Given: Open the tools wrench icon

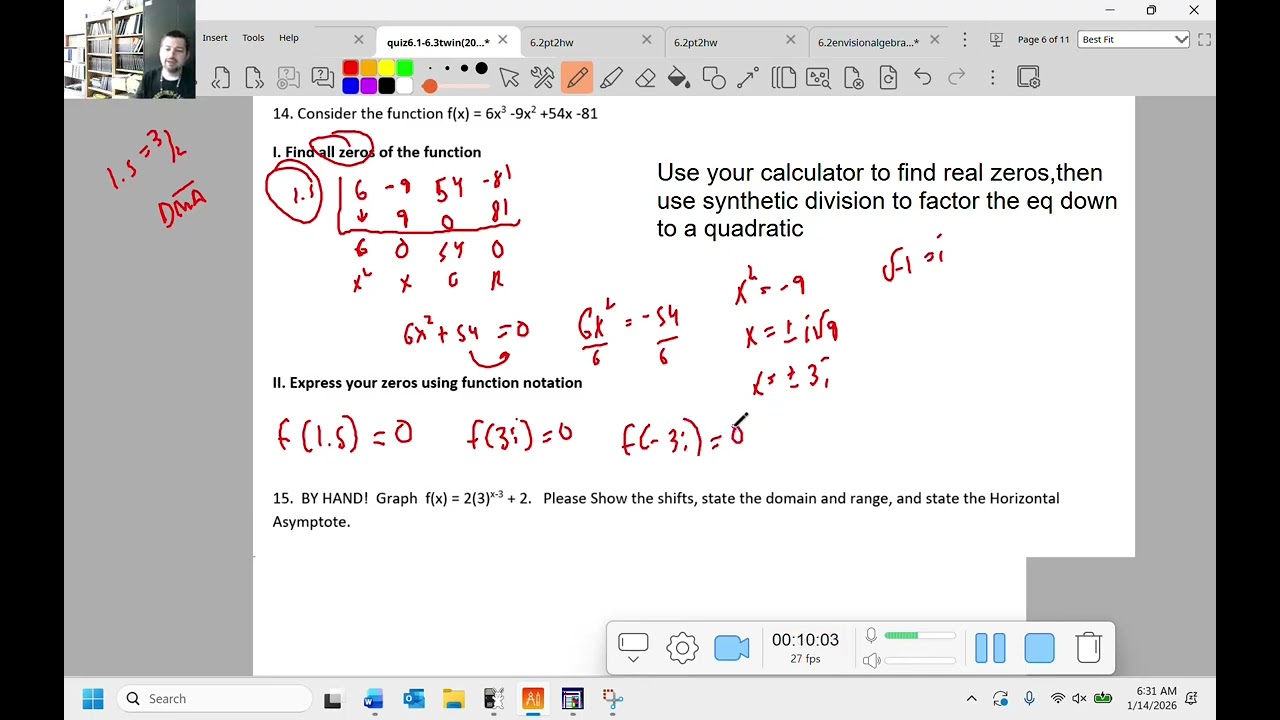Looking at the screenshot, I should pos(542,78).
